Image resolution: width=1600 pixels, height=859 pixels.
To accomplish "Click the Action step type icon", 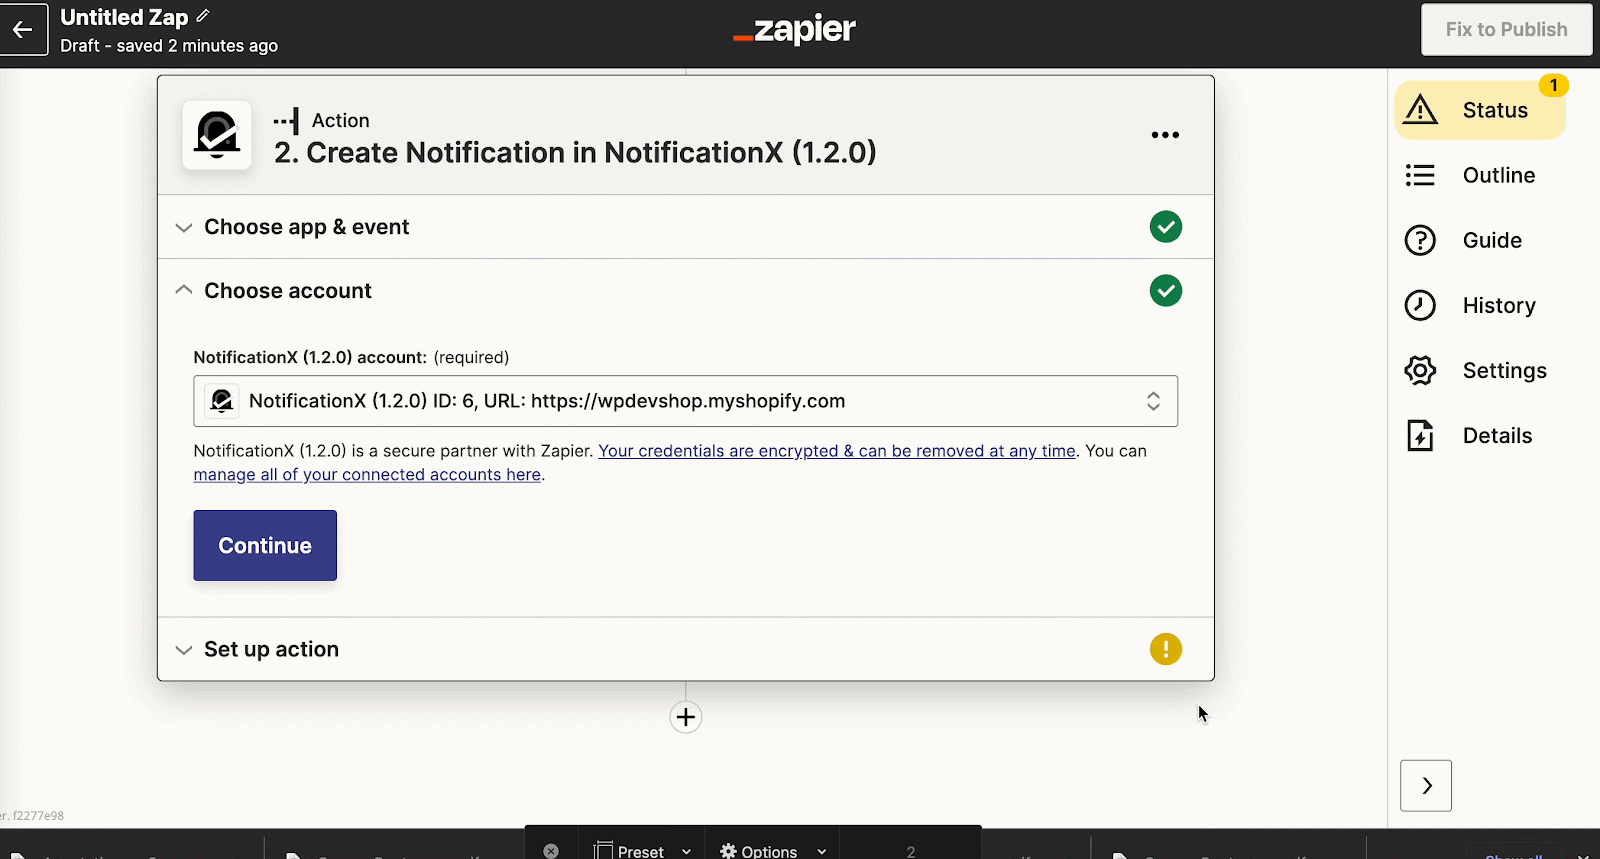I will (286, 121).
